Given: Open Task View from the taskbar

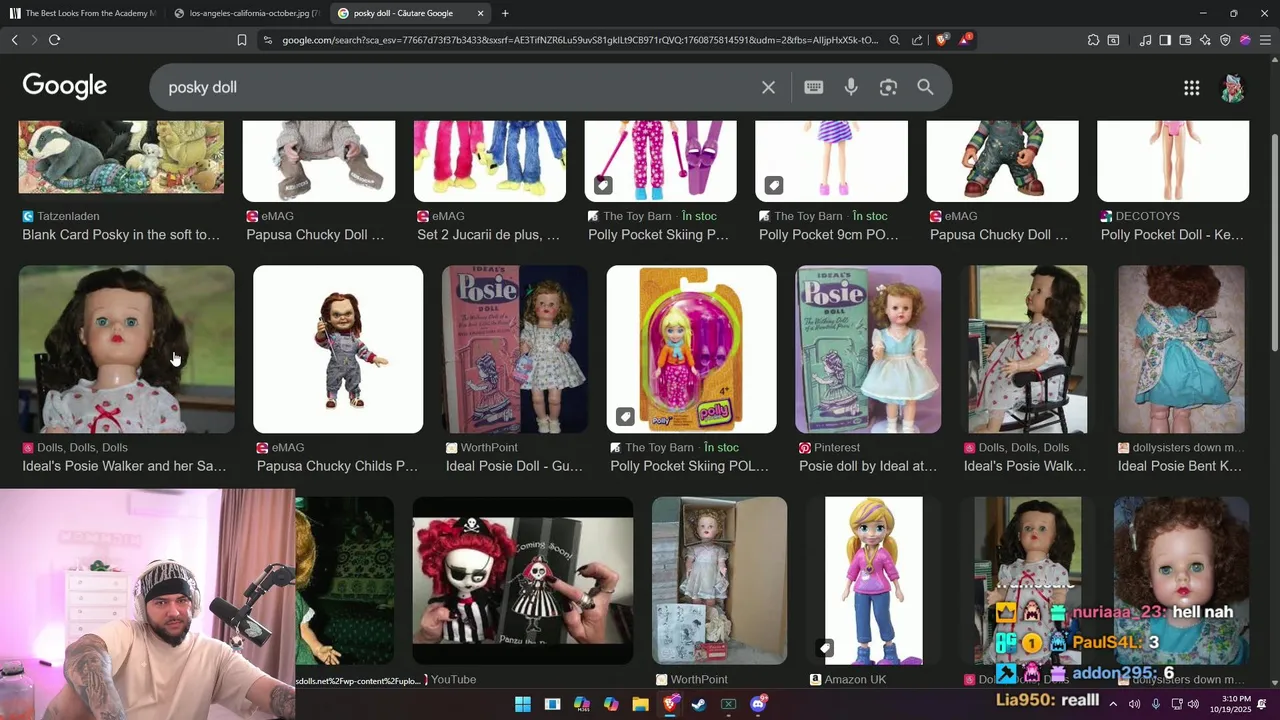Looking at the screenshot, I should 552,704.
